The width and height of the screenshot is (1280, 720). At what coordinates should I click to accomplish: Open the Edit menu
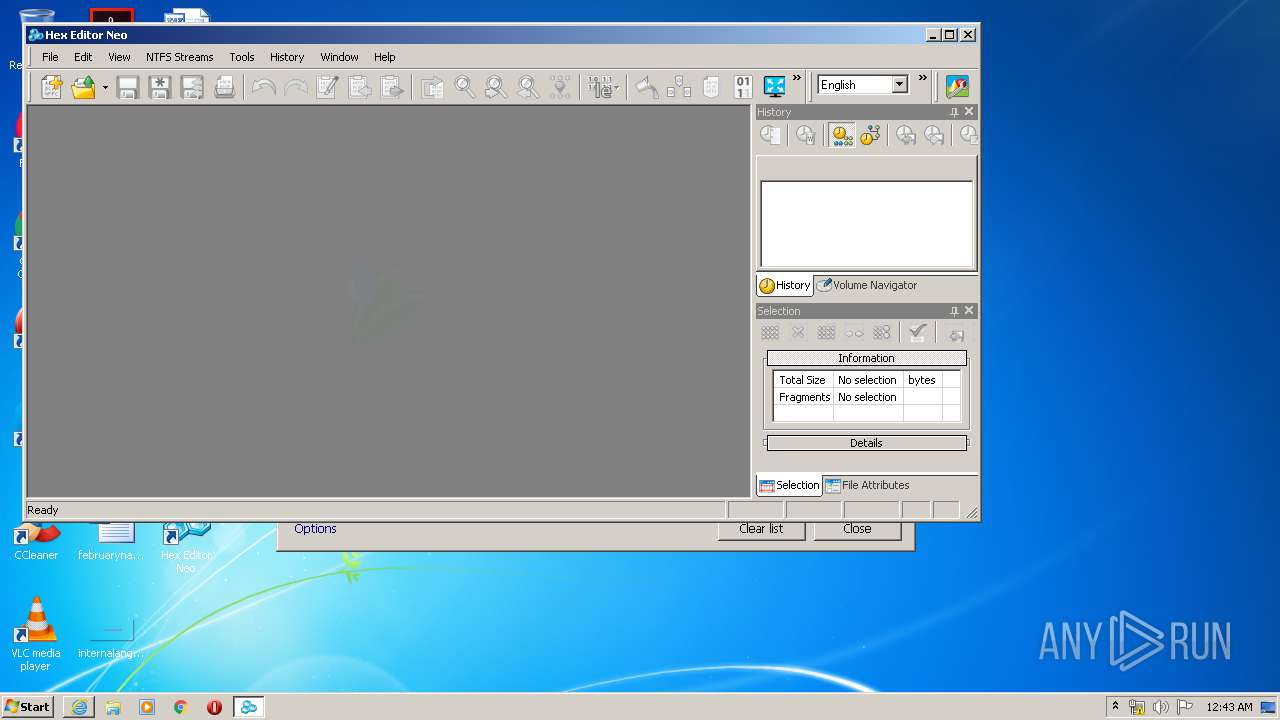click(x=83, y=57)
